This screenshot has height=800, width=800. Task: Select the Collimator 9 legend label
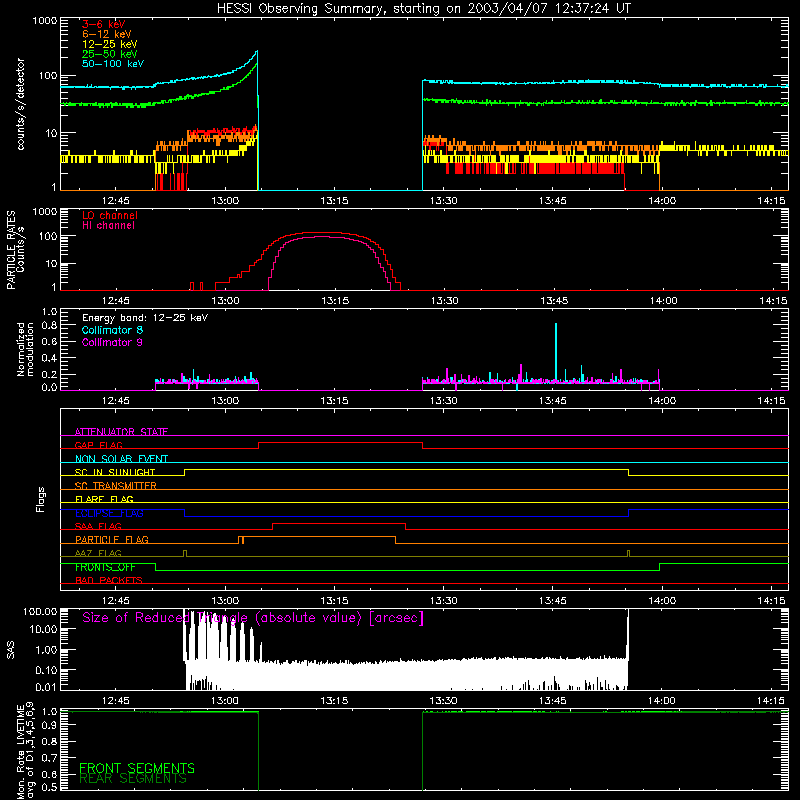coord(112,342)
